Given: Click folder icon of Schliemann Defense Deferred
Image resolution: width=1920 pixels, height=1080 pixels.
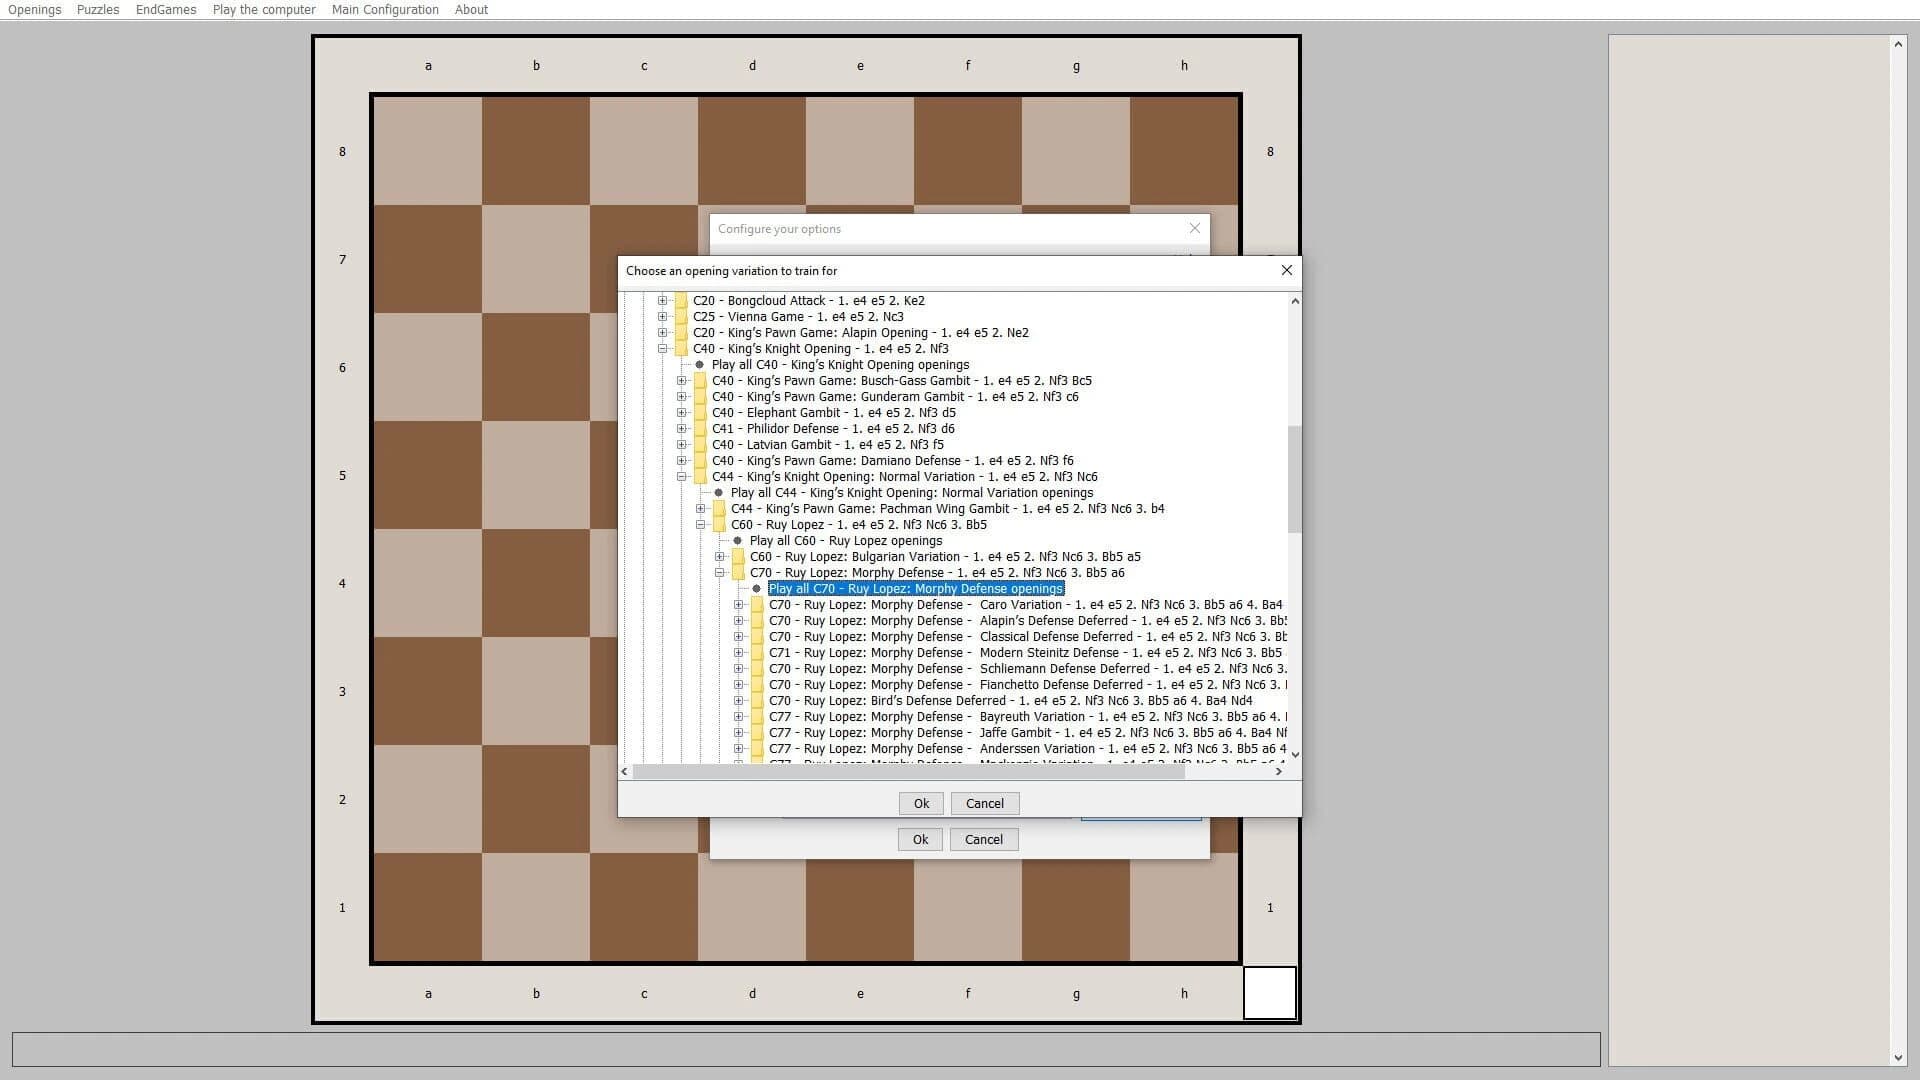Looking at the screenshot, I should click(x=757, y=668).
